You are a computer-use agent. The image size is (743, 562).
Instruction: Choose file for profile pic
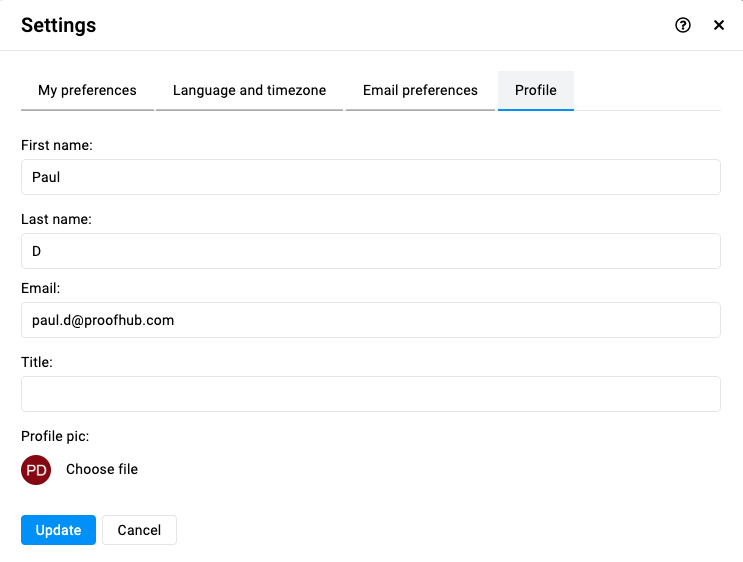[102, 469]
